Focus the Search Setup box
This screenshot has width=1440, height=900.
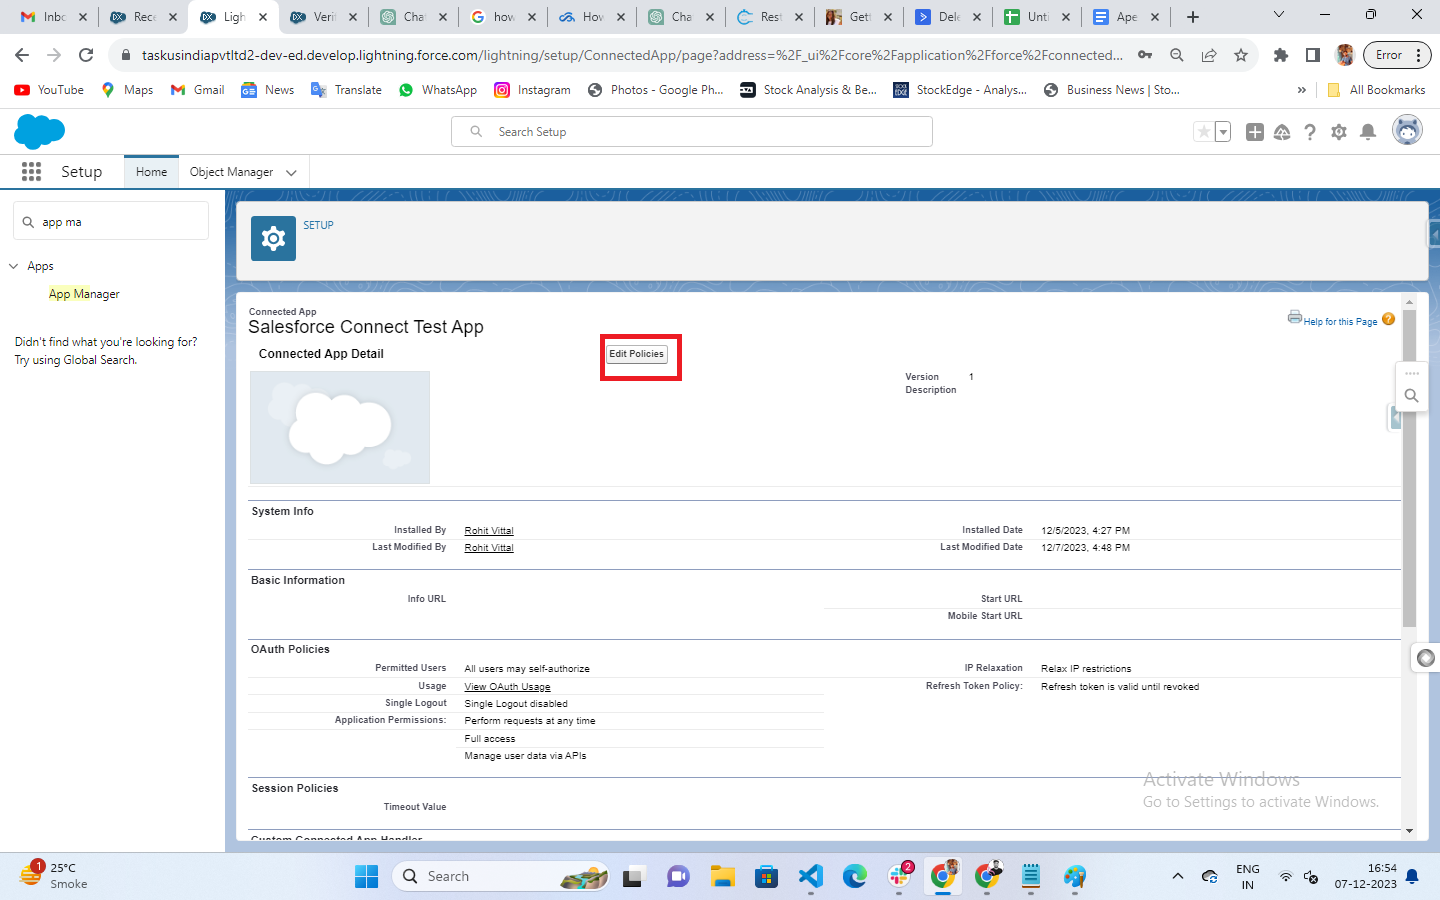pos(692,132)
